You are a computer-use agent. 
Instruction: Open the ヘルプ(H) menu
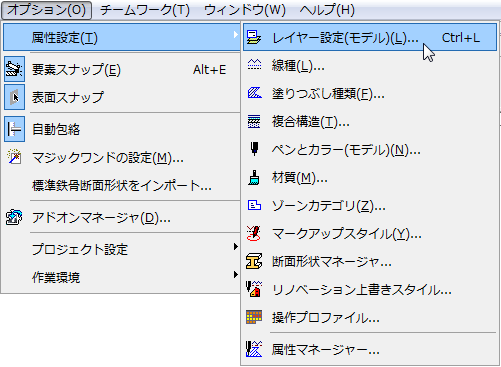point(327,10)
